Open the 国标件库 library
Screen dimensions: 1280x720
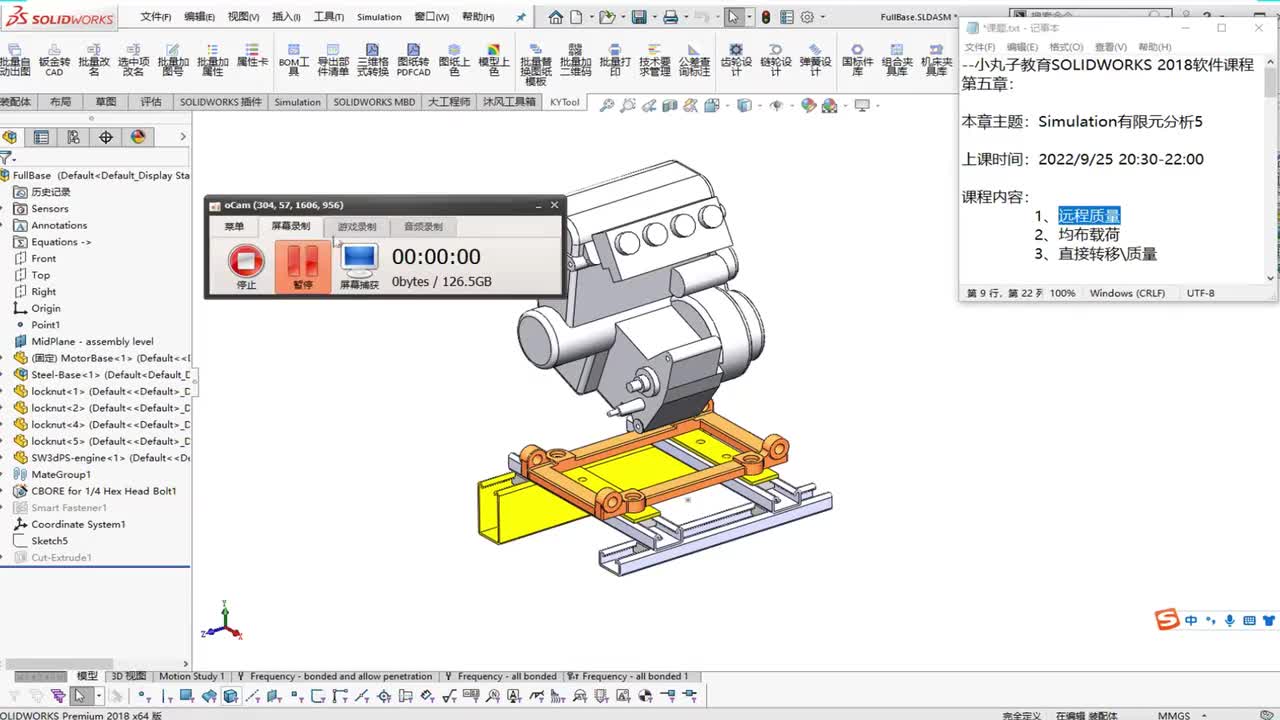pos(857,60)
